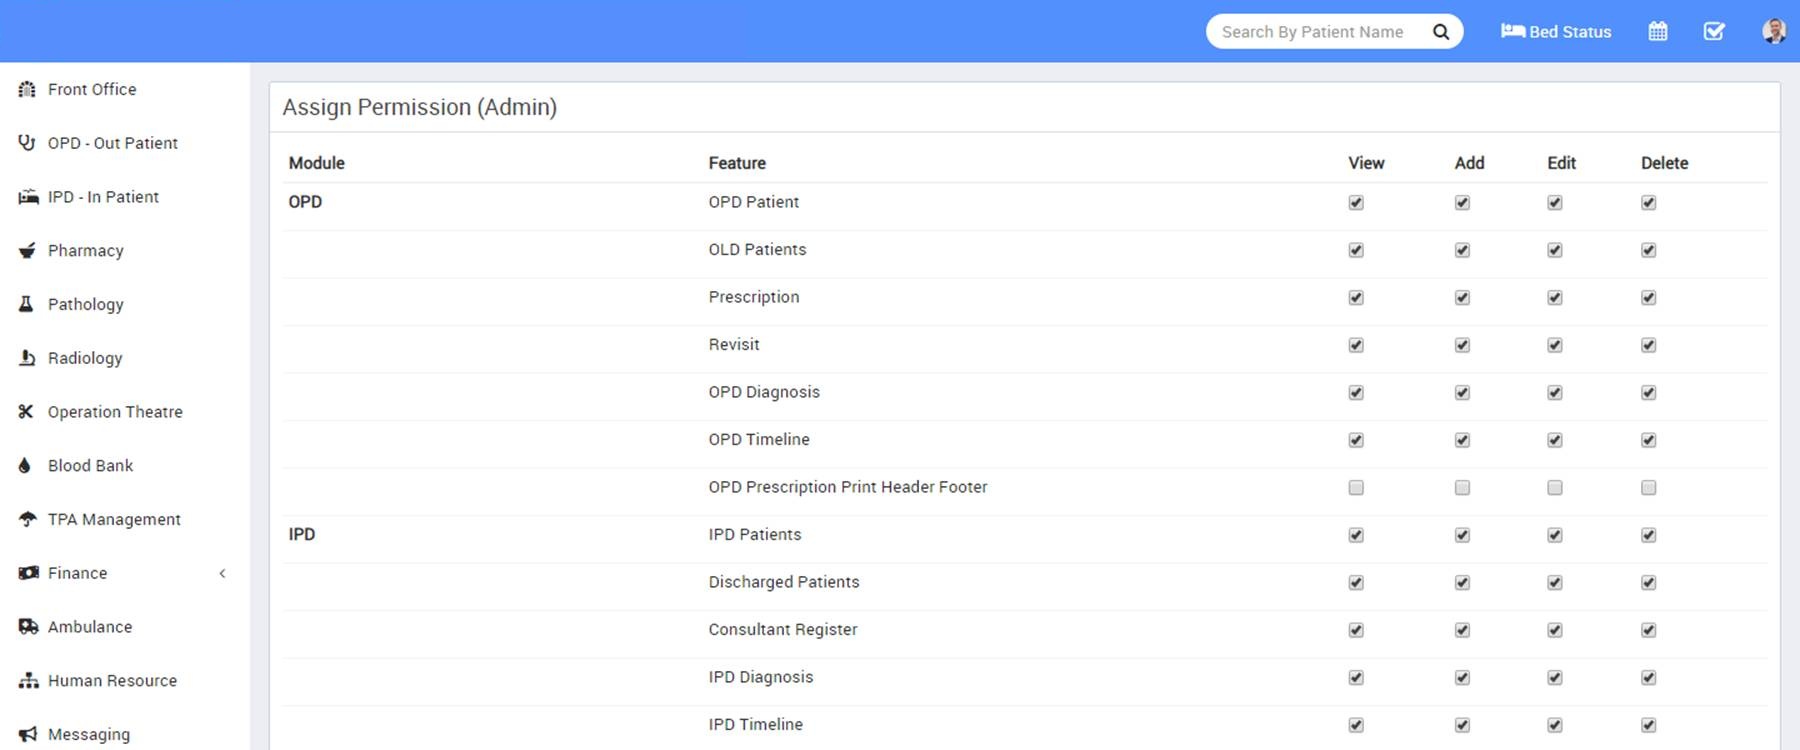Open Operation Theatre menu item

[124, 411]
